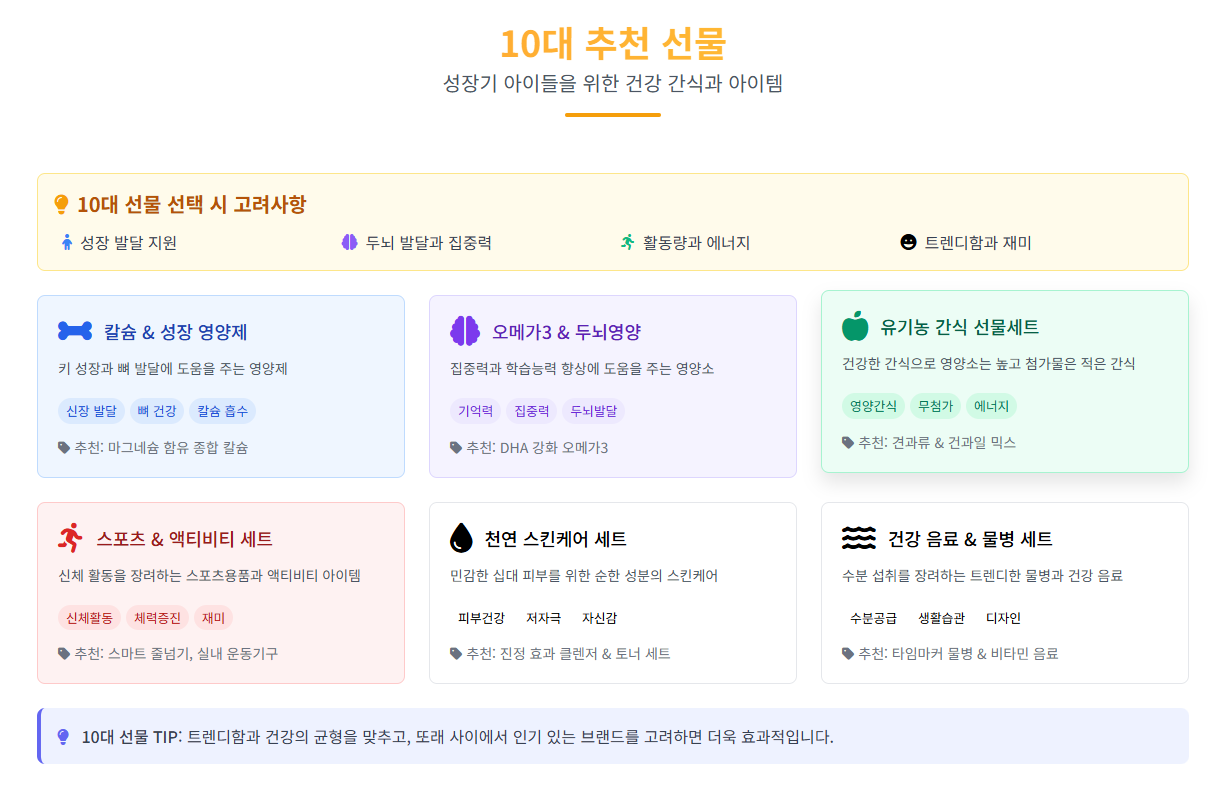Click the water drop icon on 스킨케어 card
1230x791 pixels.
[461, 538]
